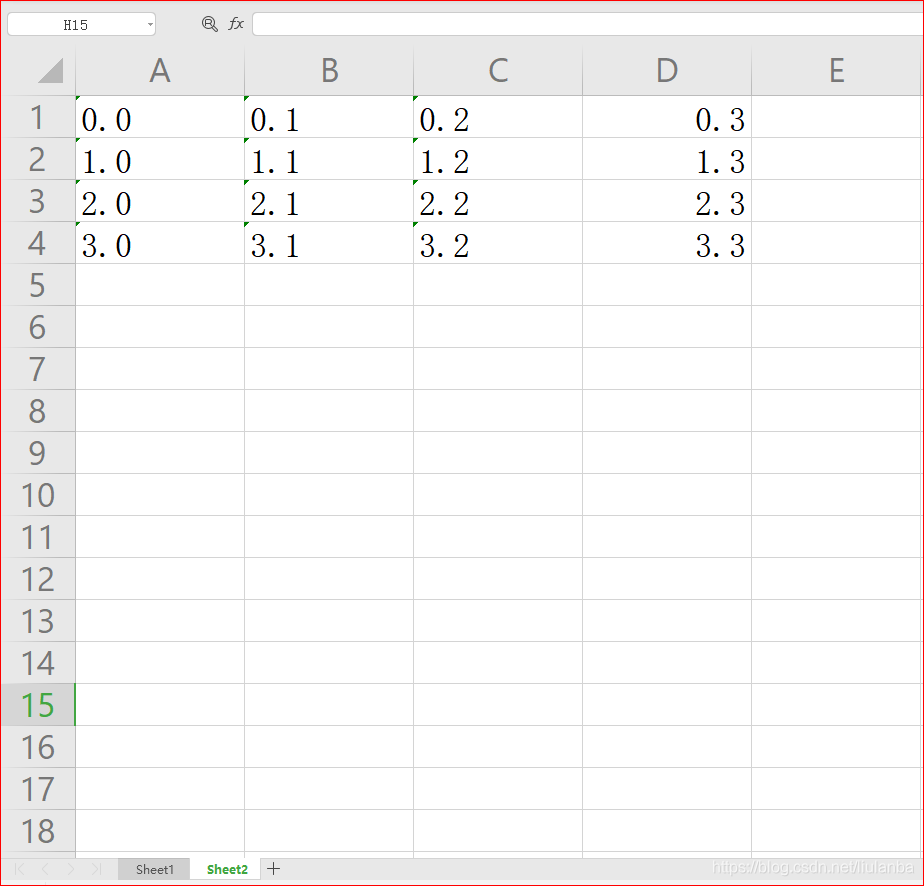
Task: Select row 16 header
Action: [x=38, y=746]
